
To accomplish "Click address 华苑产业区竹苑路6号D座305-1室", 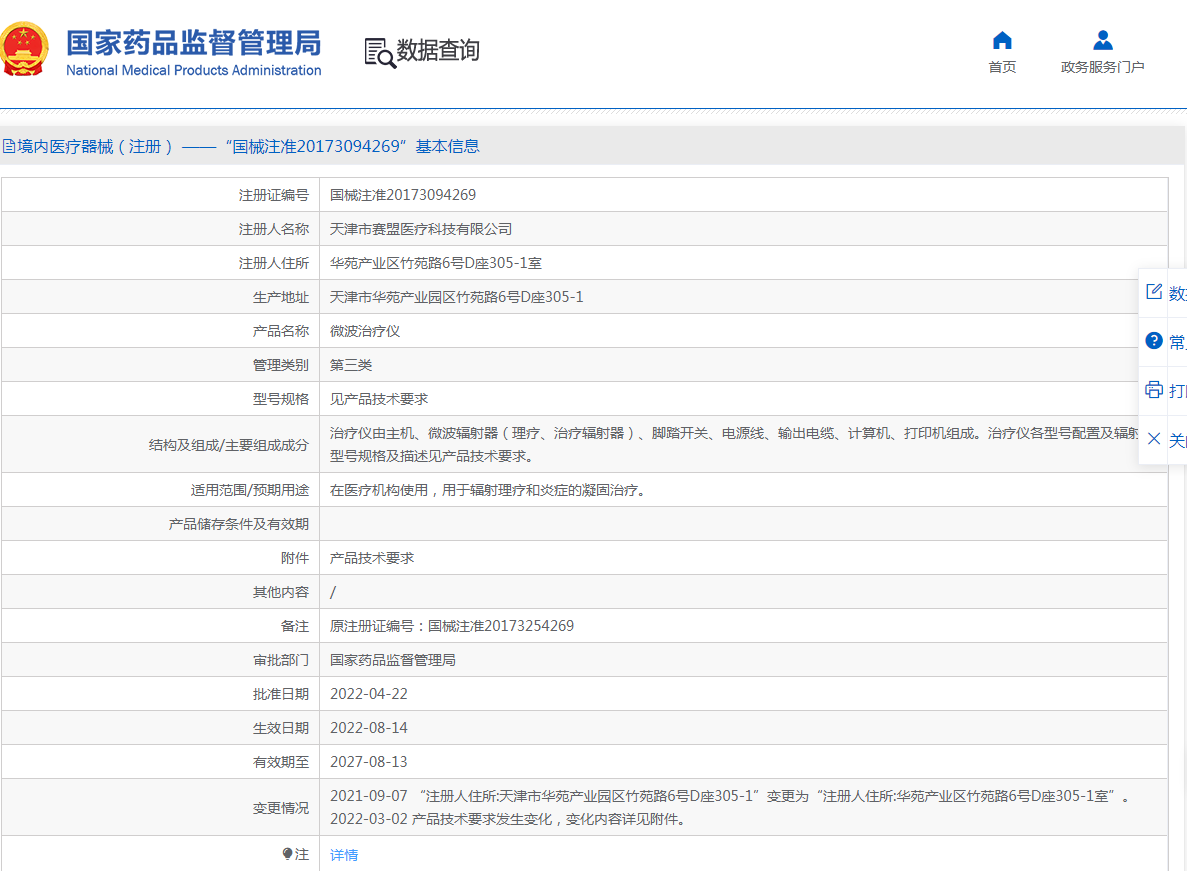I will pyautogui.click(x=435, y=263).
